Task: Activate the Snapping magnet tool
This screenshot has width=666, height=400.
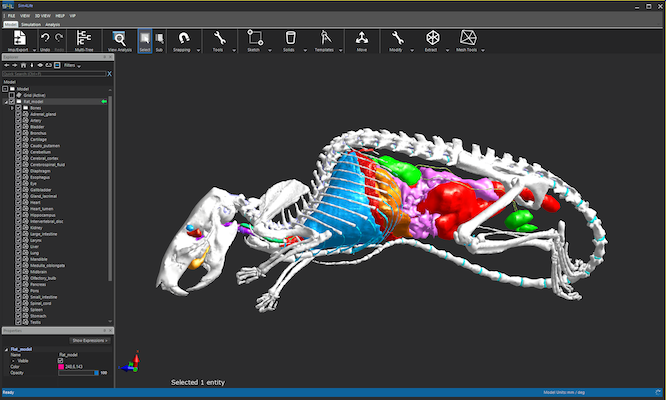Action: coord(181,38)
